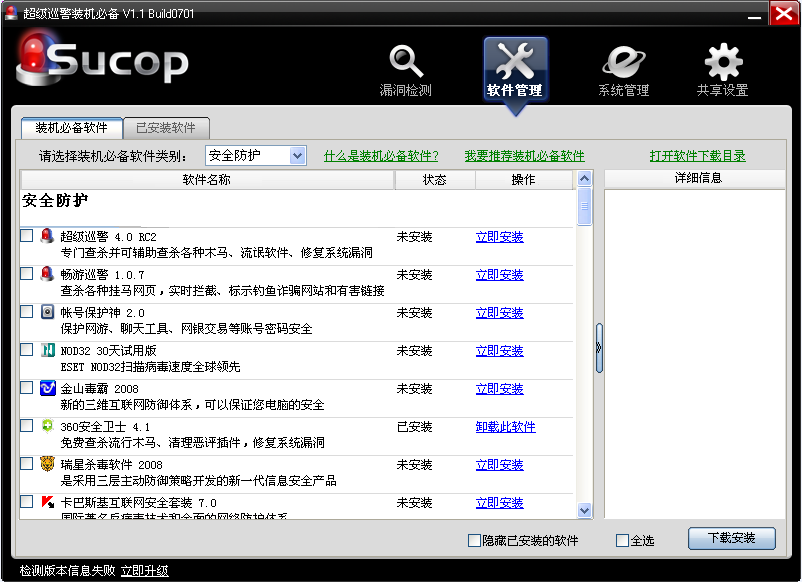Check the box for 金山毒霸 2008

coord(27,387)
